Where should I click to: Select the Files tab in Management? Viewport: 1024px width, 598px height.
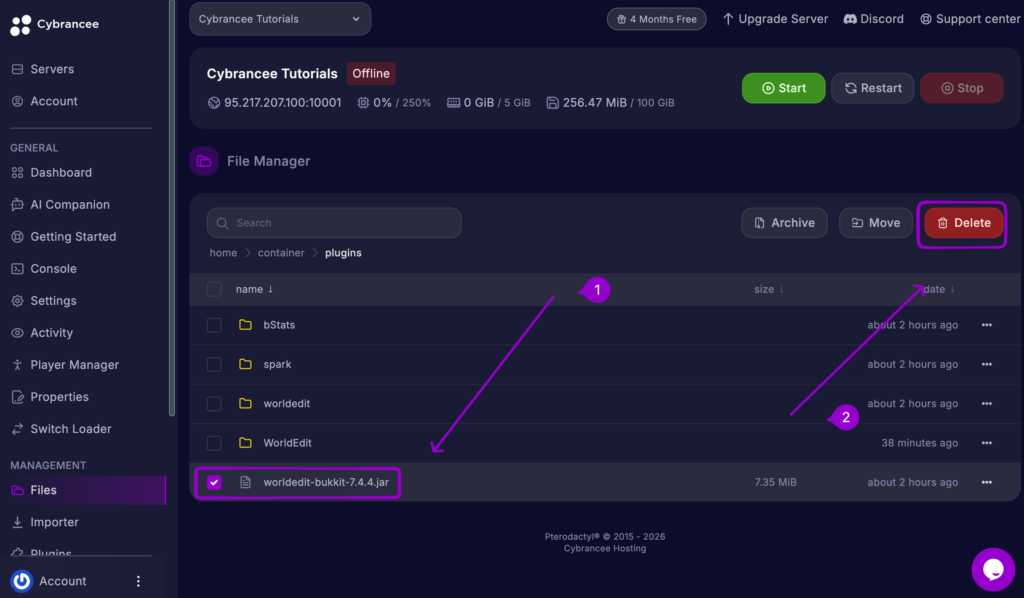pyautogui.click(x=83, y=490)
